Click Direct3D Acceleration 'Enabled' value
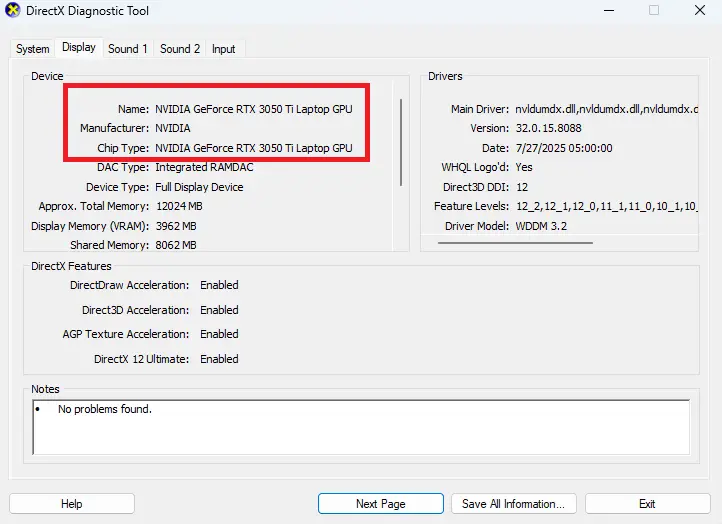Viewport: 722px width, 524px height. click(x=219, y=310)
